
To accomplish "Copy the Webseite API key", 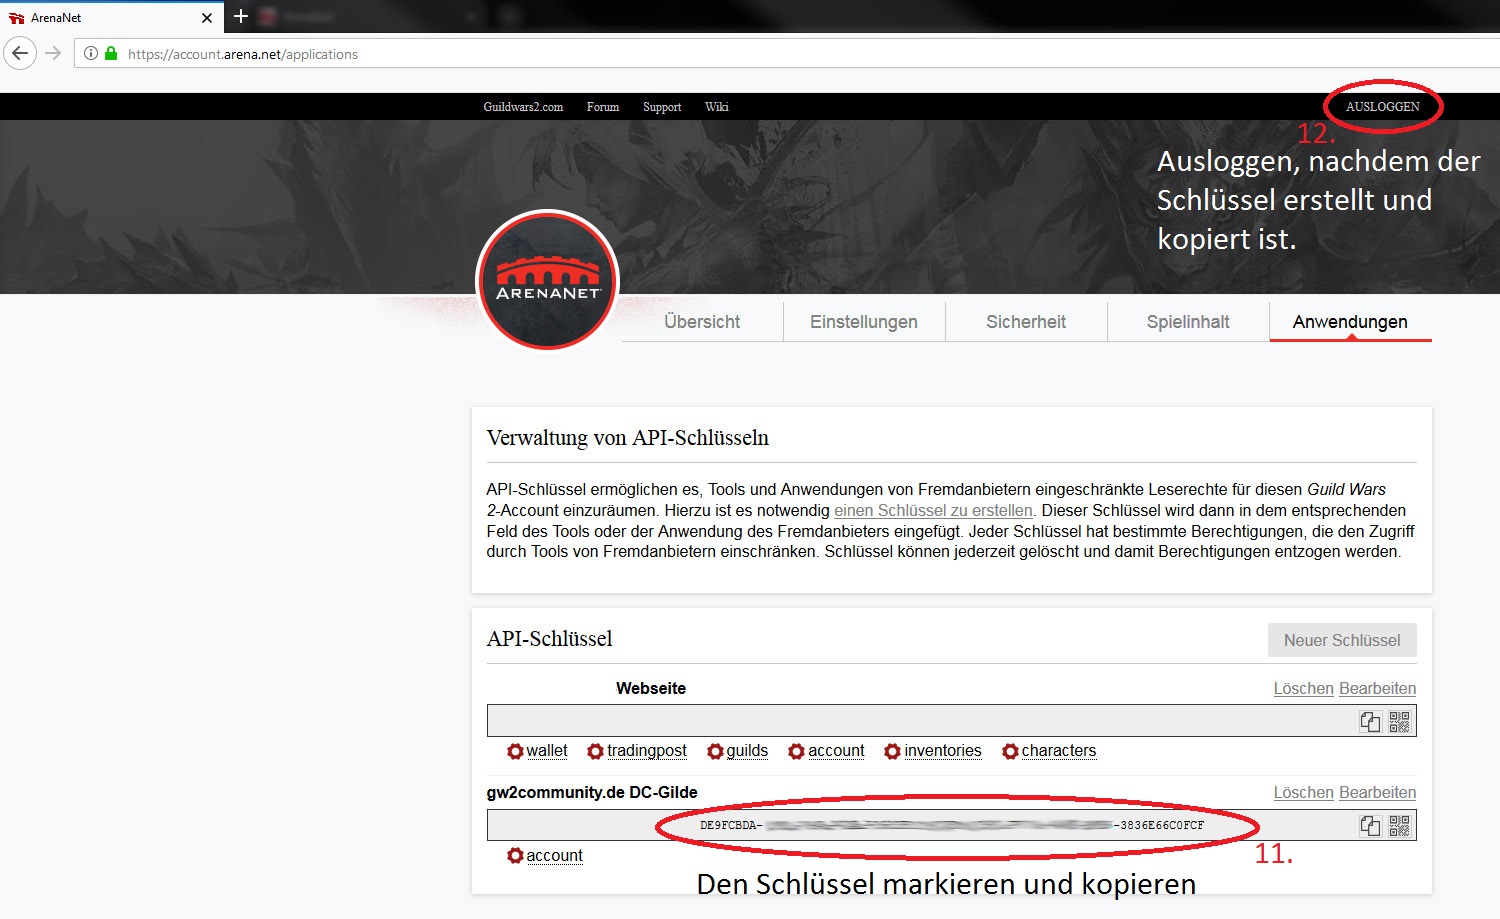I will coord(1370,722).
